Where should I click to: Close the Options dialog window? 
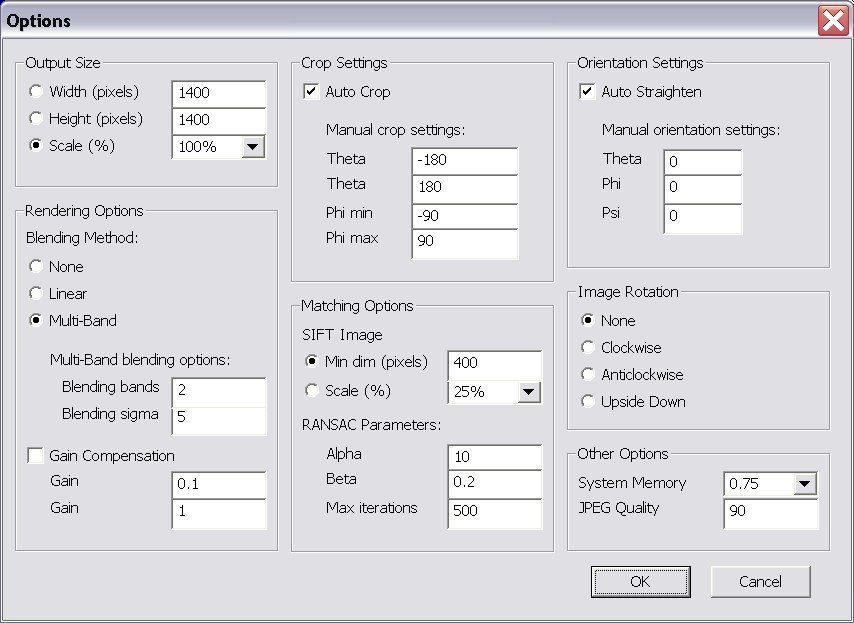point(833,20)
